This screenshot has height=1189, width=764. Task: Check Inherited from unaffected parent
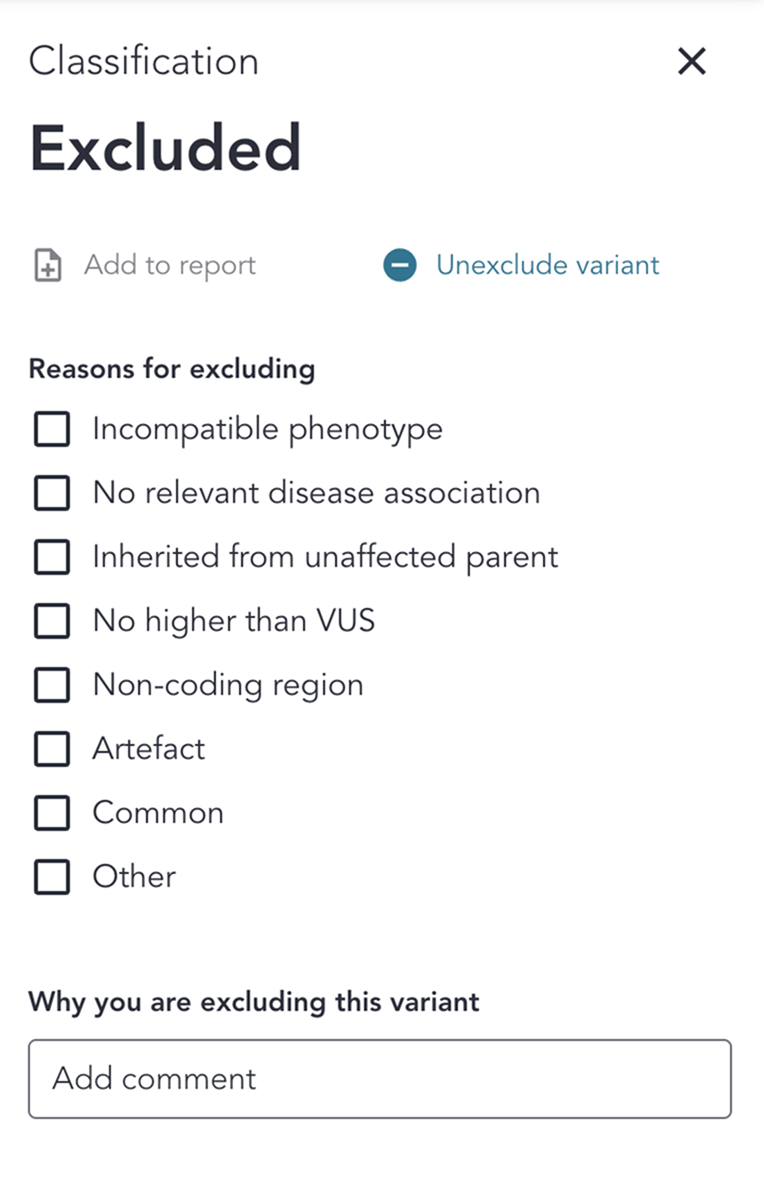coord(51,557)
